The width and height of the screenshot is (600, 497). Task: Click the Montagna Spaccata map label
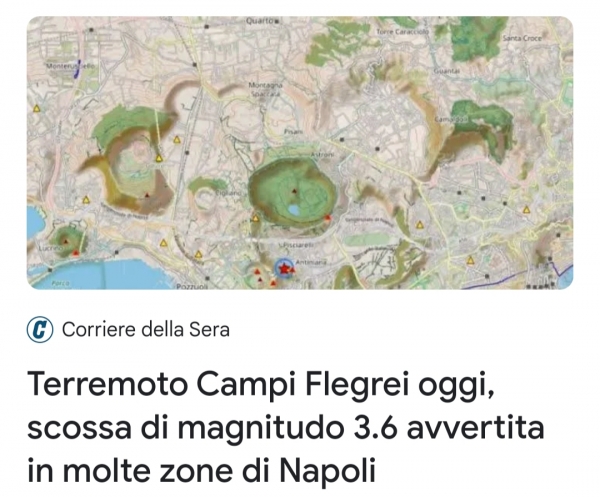click(x=265, y=88)
